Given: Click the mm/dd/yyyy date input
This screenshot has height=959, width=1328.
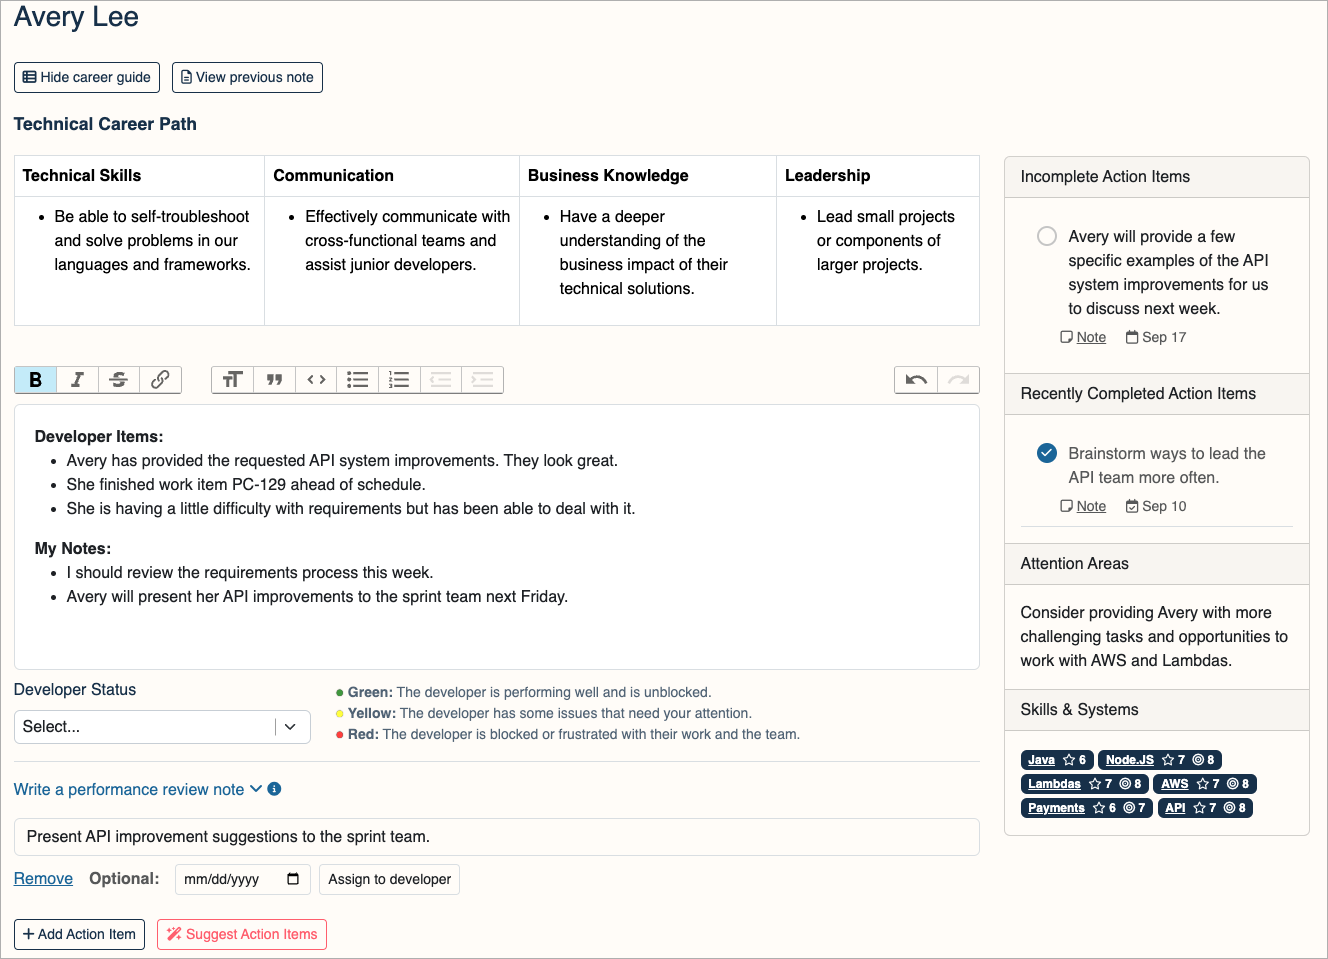Looking at the screenshot, I should point(243,879).
